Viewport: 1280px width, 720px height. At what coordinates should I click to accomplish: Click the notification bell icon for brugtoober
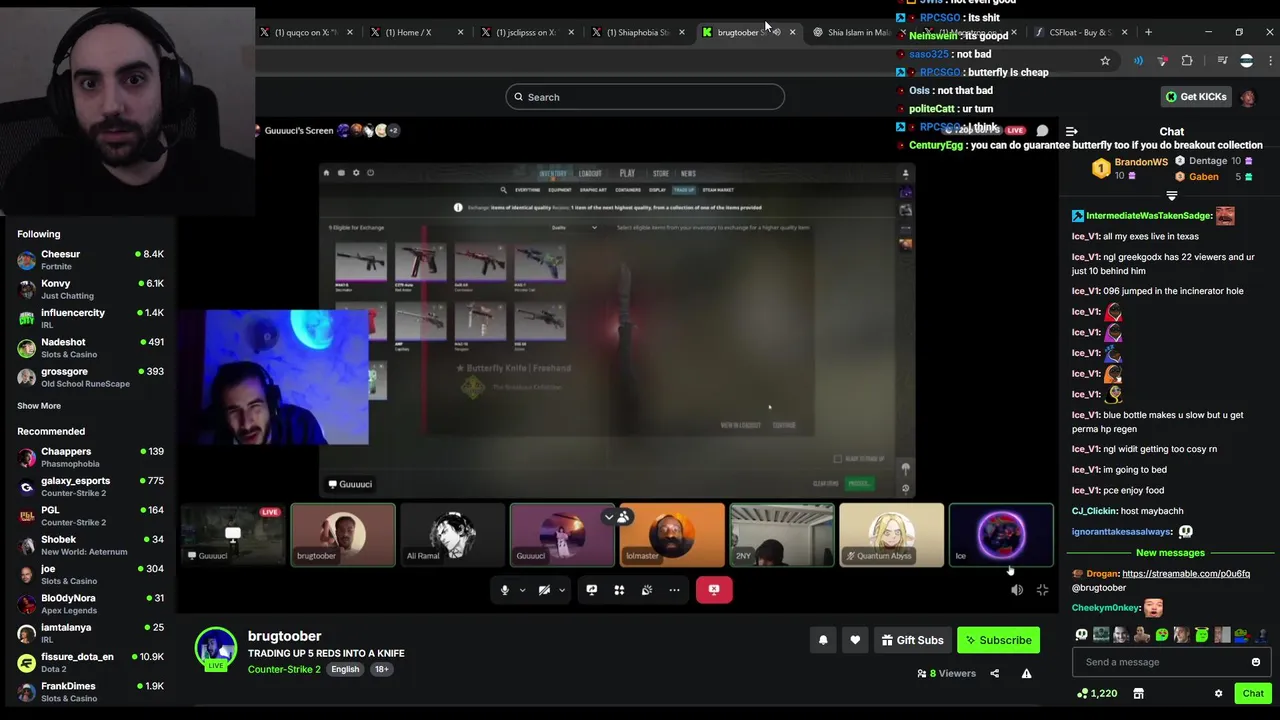click(x=823, y=640)
